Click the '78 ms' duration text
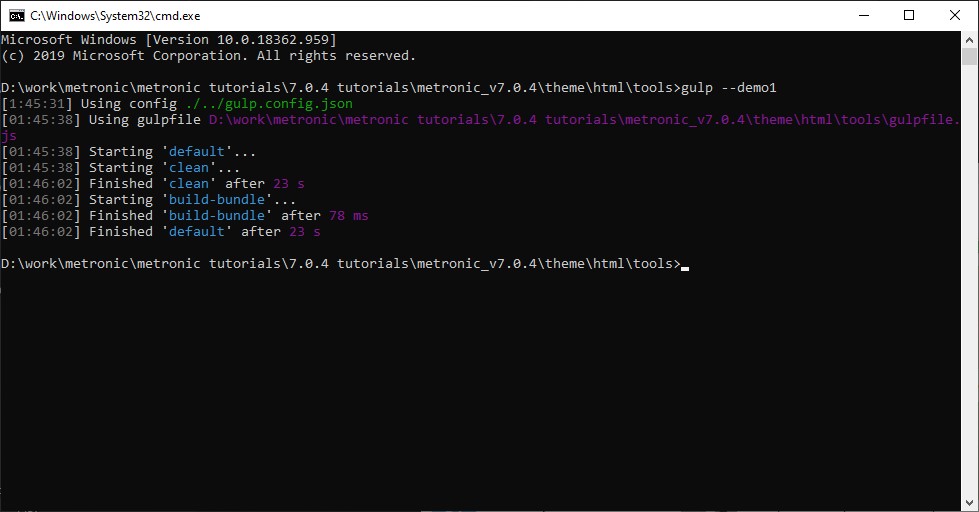This screenshot has height=512, width=979. (x=346, y=216)
